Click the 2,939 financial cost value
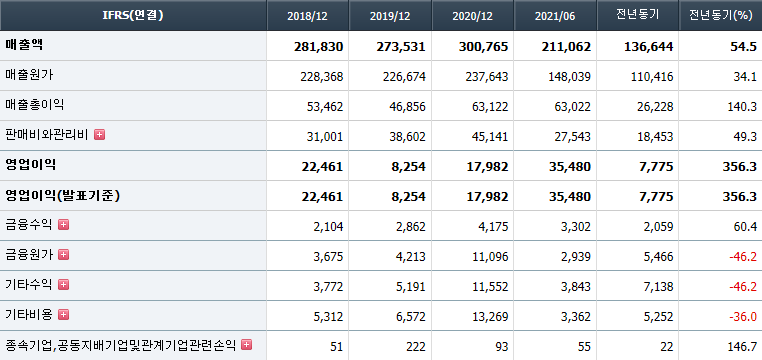762x360 pixels. tap(576, 257)
